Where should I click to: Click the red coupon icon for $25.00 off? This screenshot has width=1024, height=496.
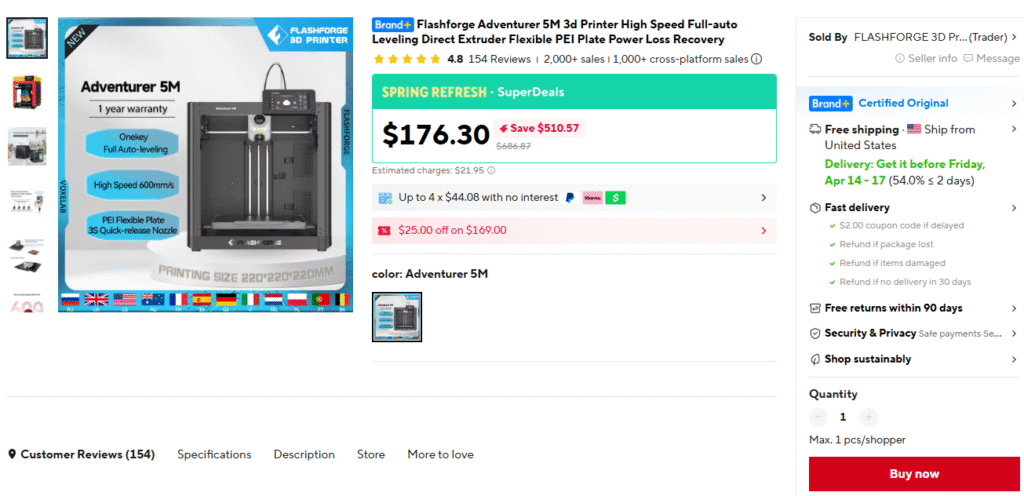pos(384,230)
